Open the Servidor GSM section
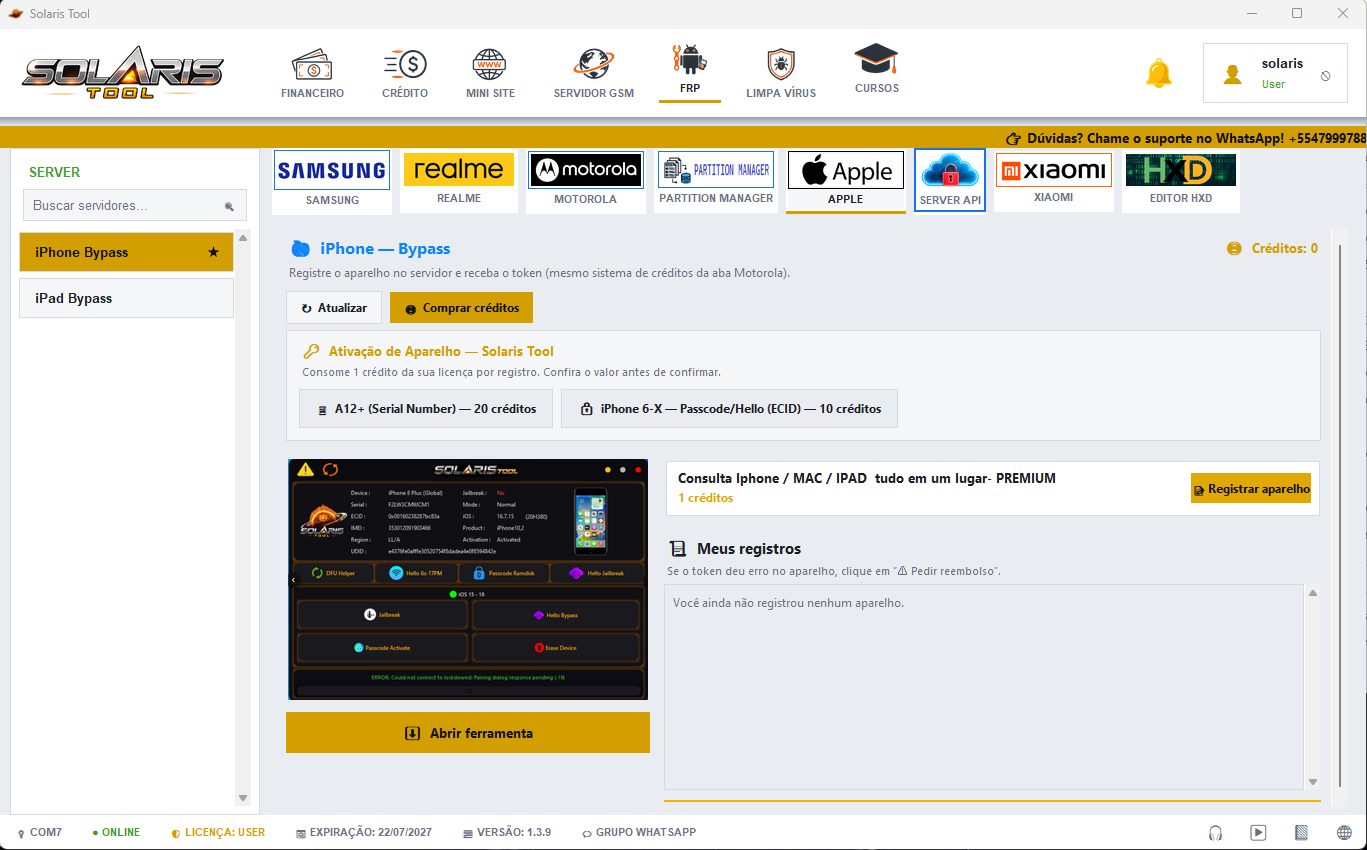 pyautogui.click(x=594, y=74)
